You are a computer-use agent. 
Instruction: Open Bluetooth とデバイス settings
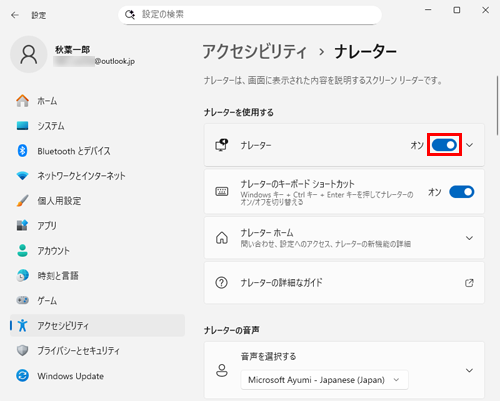[97, 151]
